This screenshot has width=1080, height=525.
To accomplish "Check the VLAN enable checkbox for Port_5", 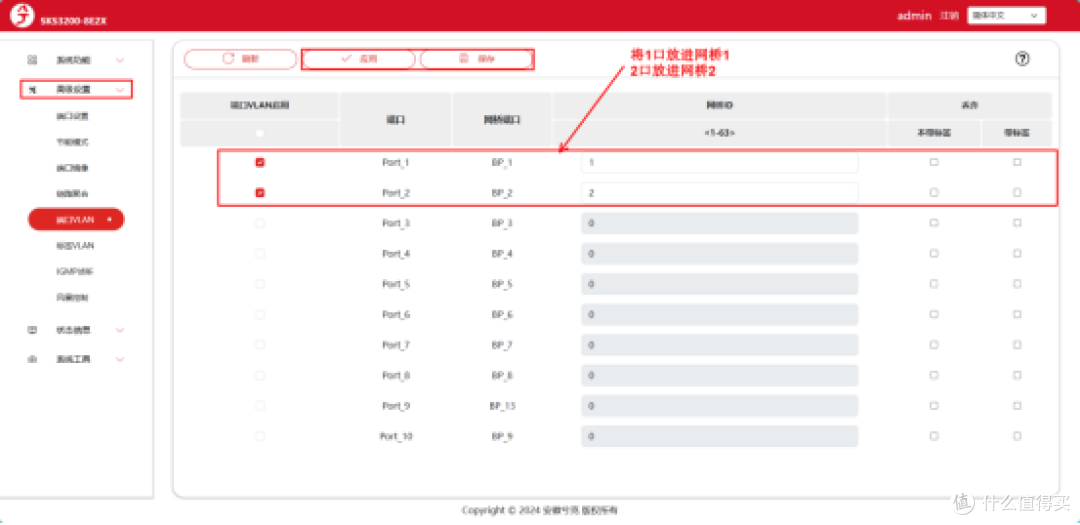I will pyautogui.click(x=260, y=284).
